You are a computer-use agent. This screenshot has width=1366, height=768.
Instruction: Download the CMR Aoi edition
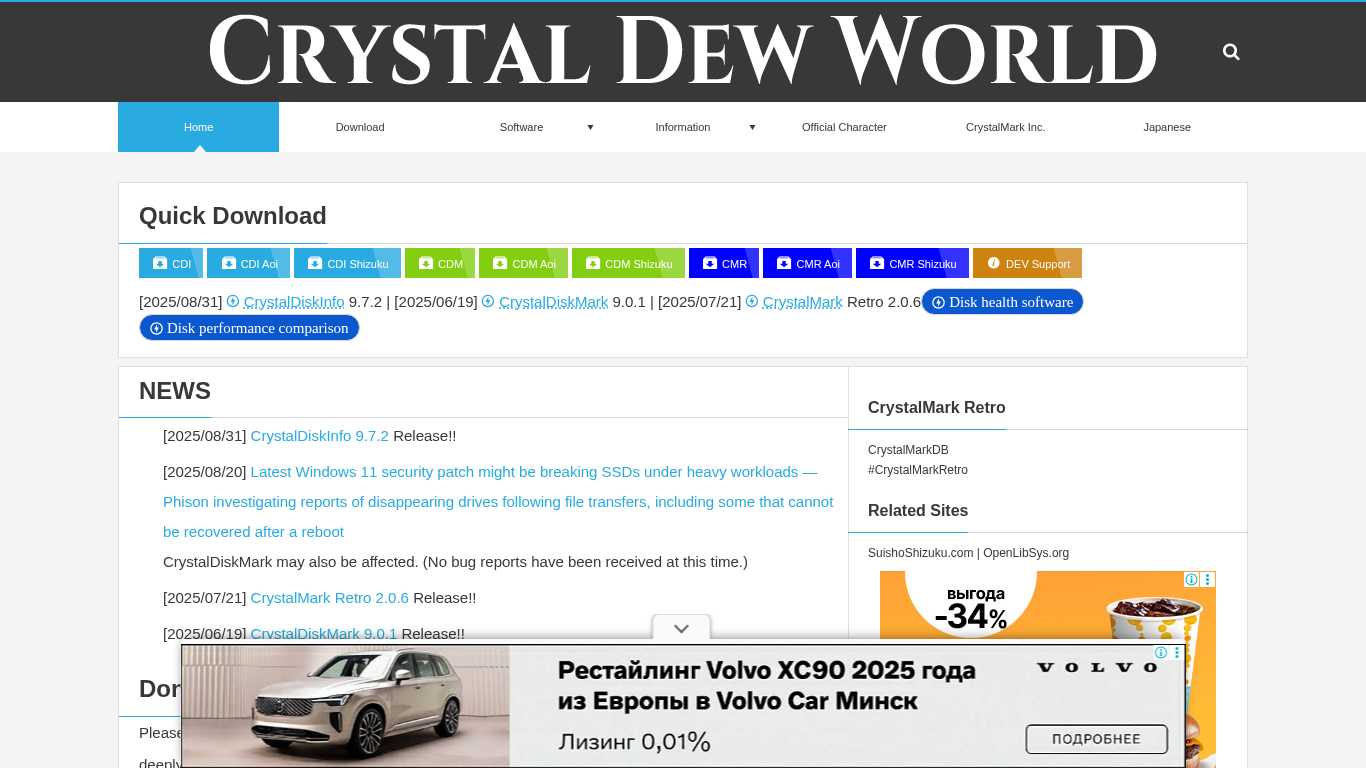807,263
